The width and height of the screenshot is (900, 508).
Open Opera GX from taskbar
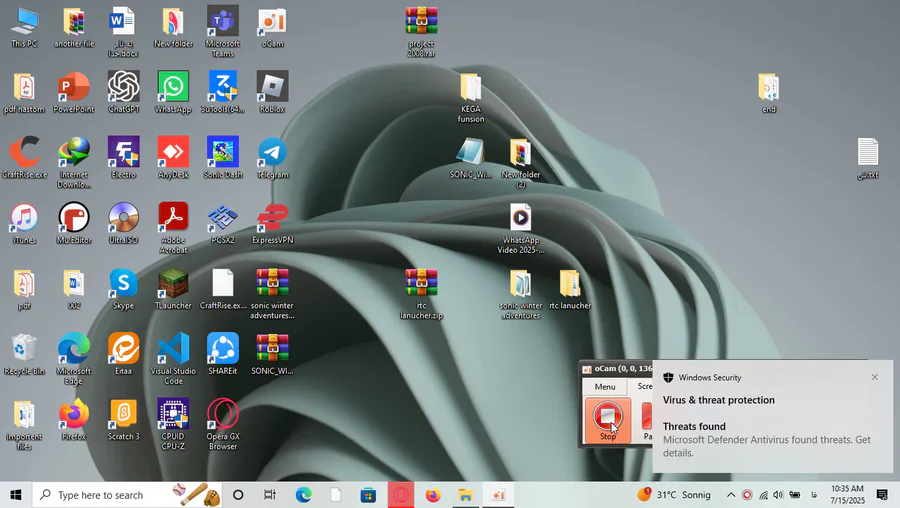click(x=401, y=495)
